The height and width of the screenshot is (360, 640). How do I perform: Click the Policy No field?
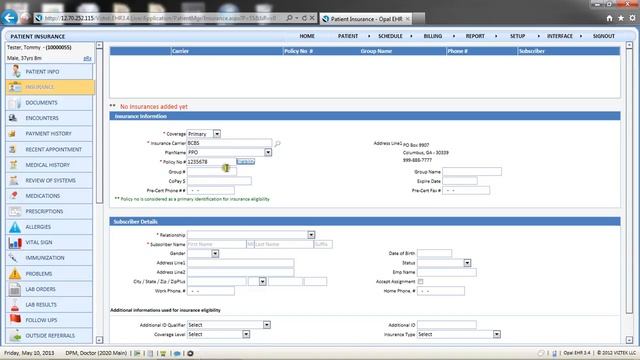(211, 162)
